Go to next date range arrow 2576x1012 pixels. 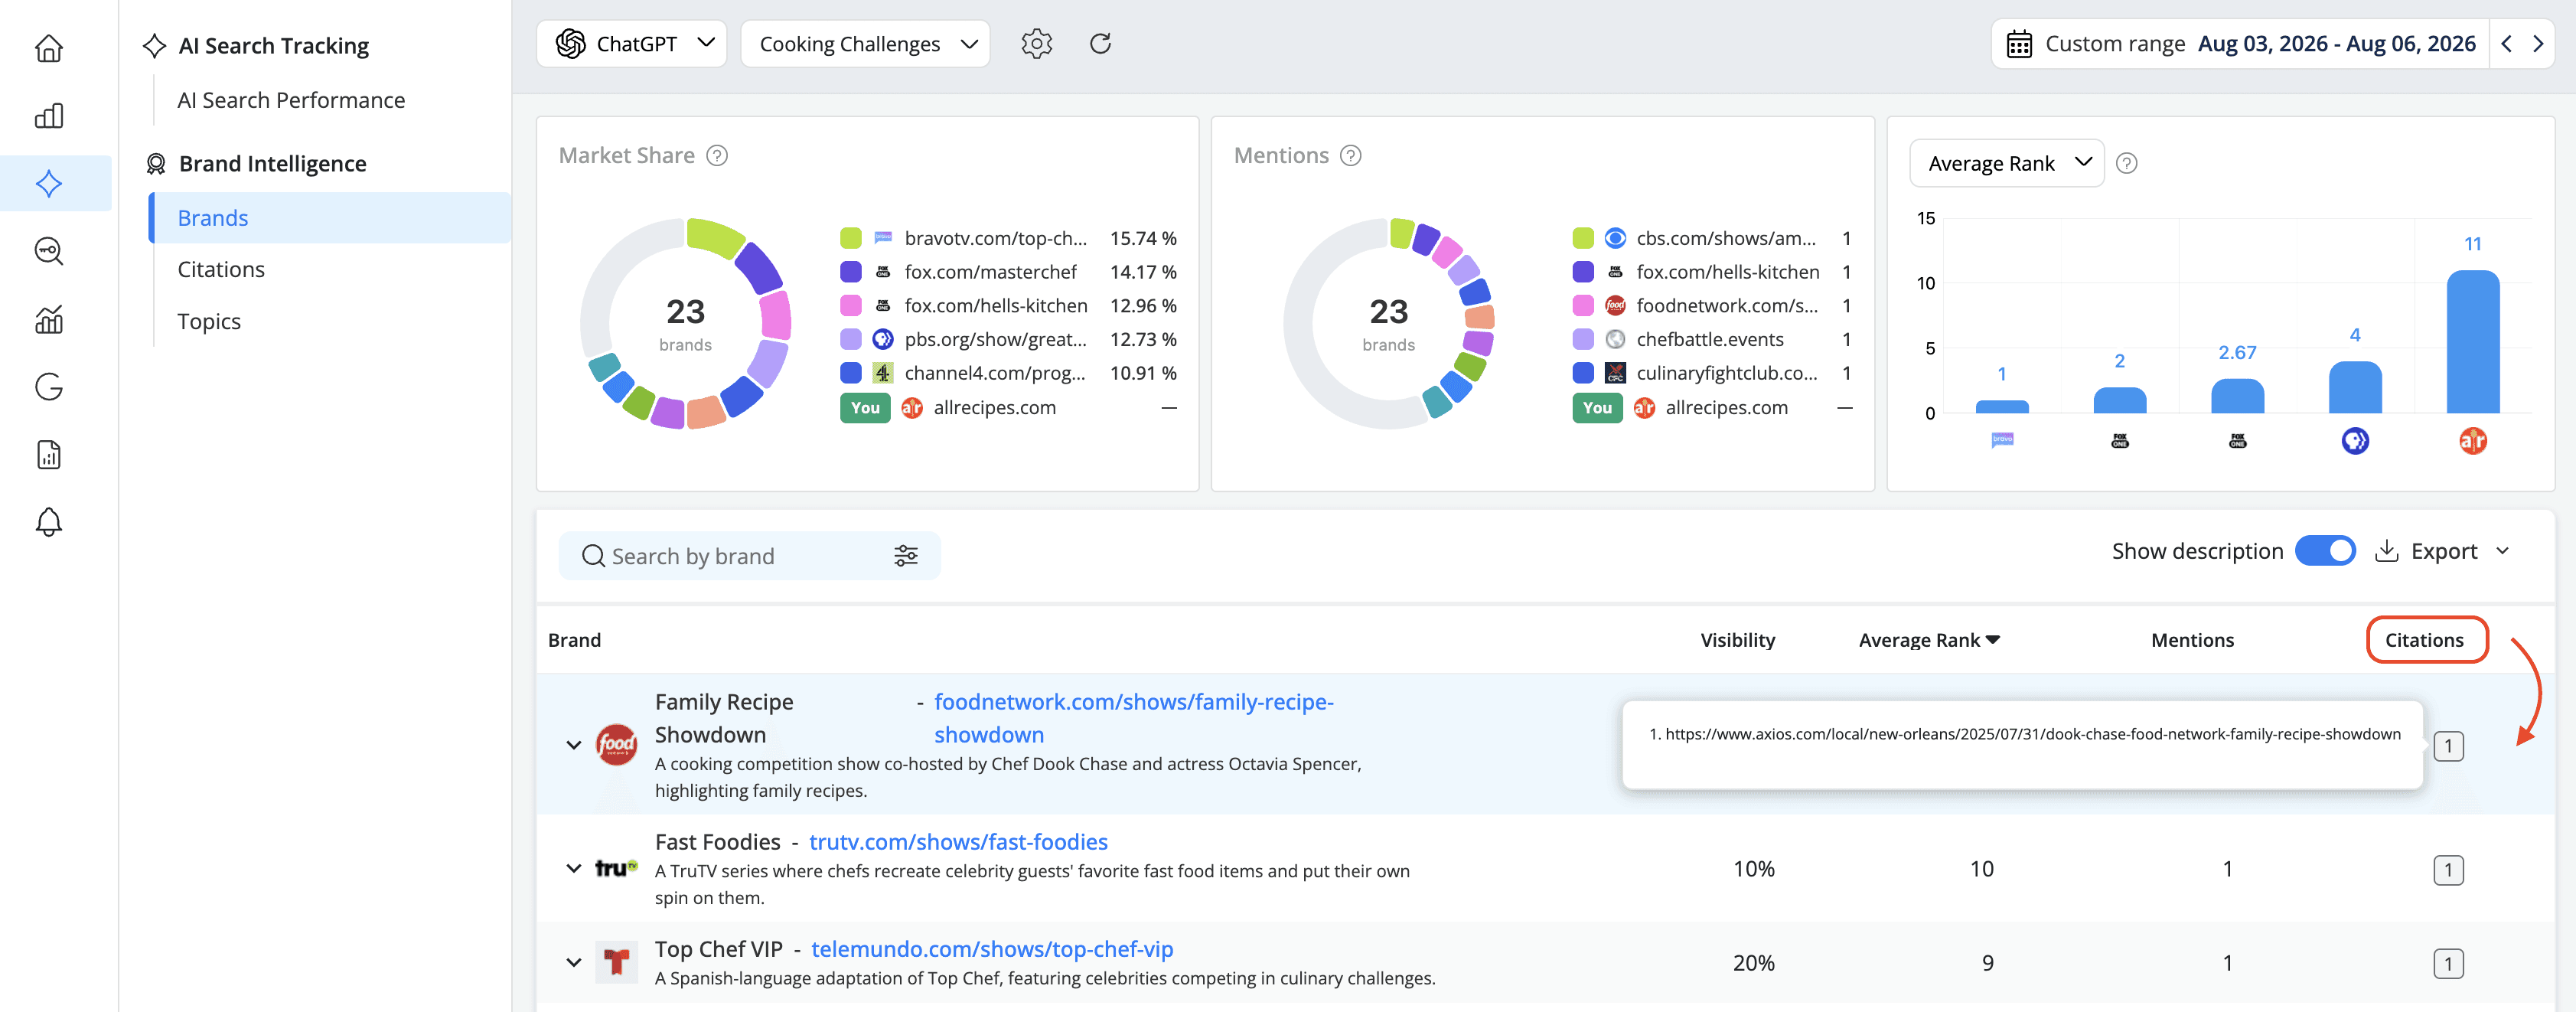click(2538, 44)
